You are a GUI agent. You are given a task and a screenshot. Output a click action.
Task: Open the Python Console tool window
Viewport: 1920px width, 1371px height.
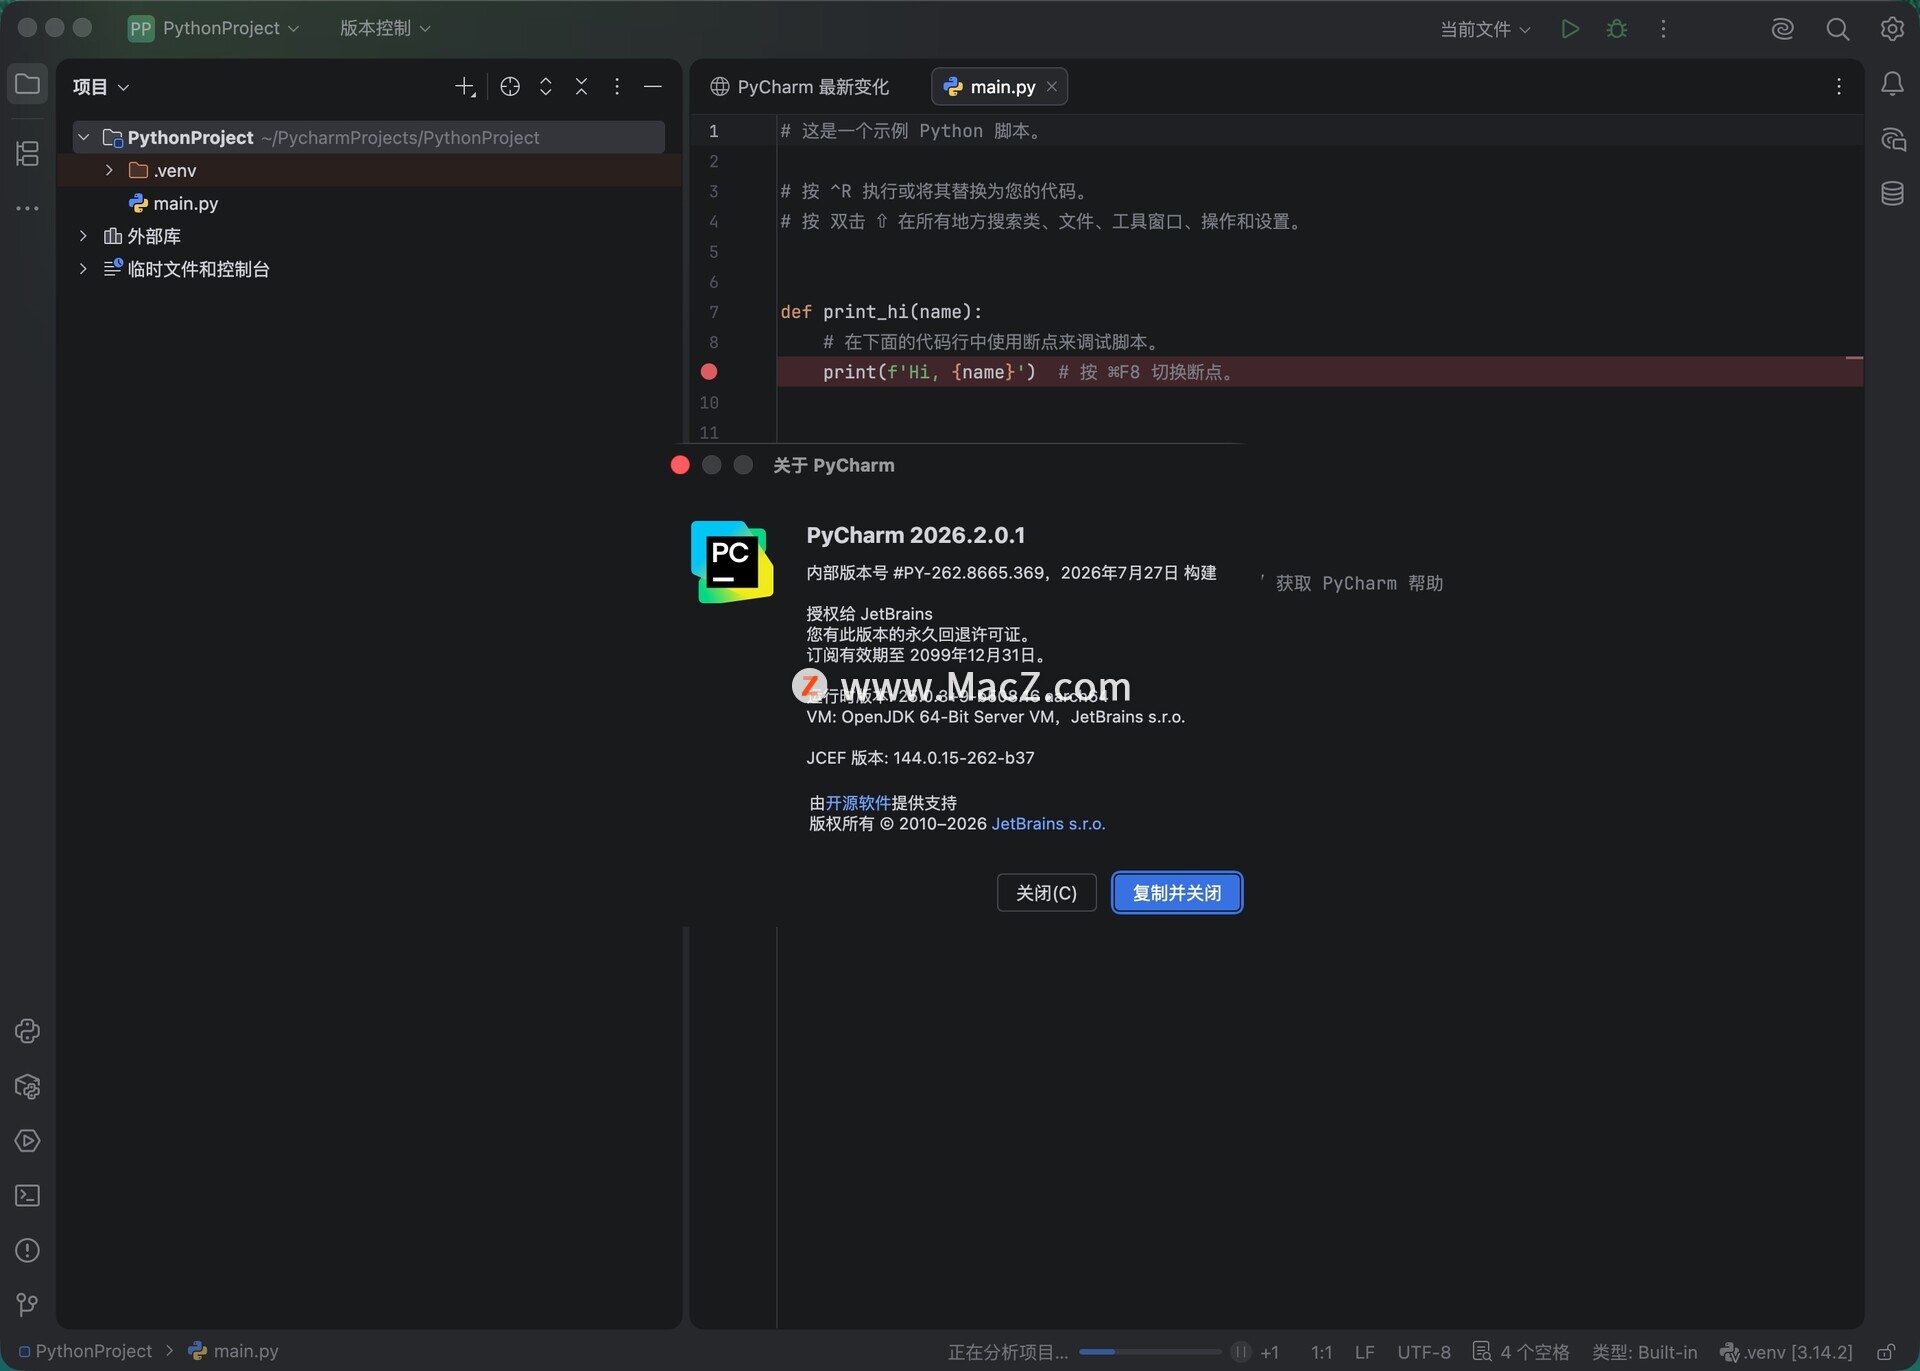pyautogui.click(x=27, y=1031)
